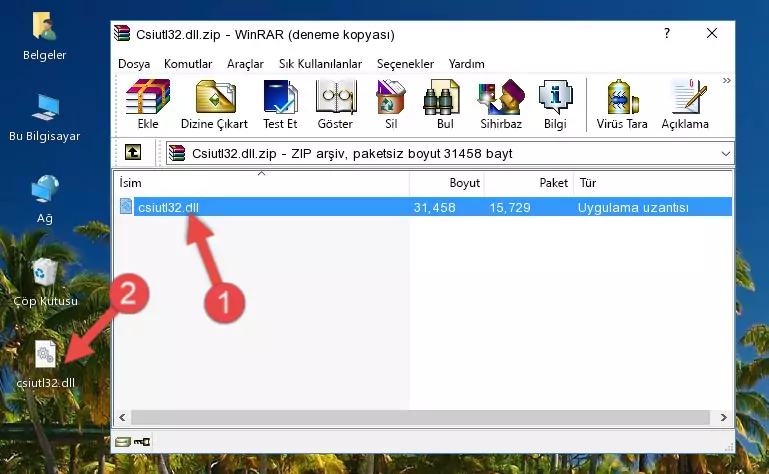Sort by the Tür column header
Image resolution: width=769 pixels, height=474 pixels.
[x=653, y=183]
